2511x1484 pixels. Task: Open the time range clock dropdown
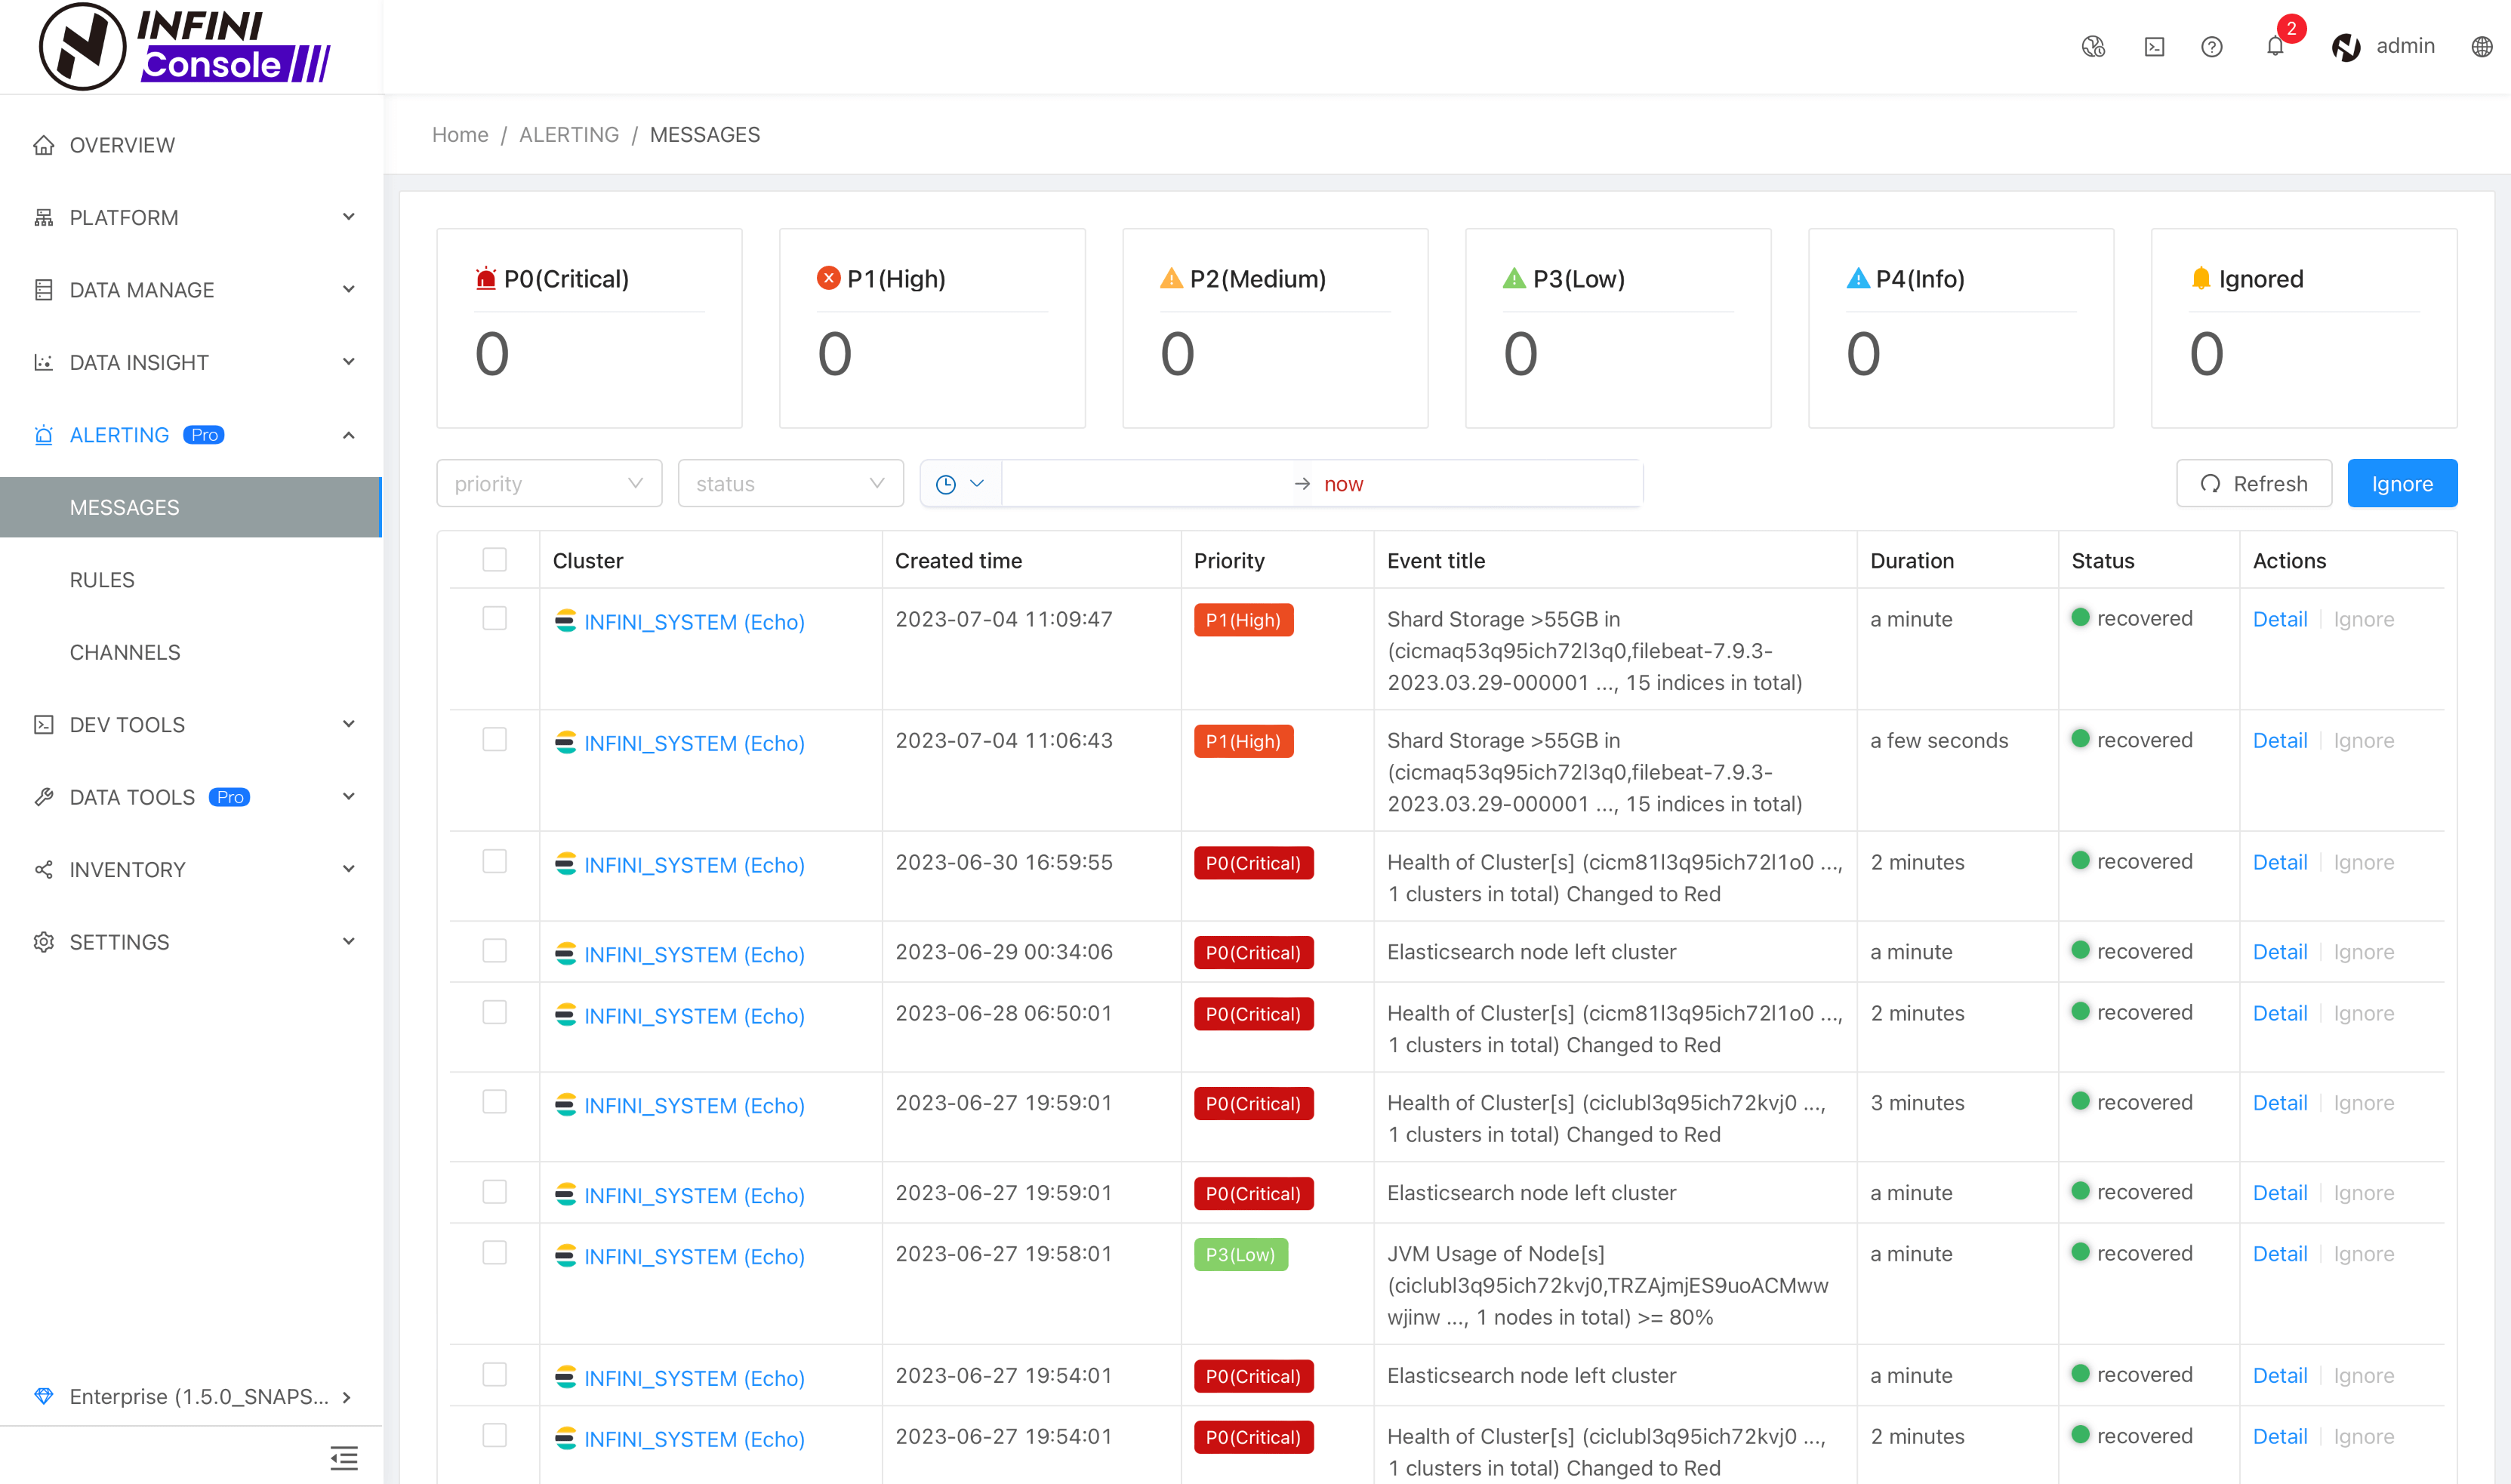pyautogui.click(x=960, y=484)
